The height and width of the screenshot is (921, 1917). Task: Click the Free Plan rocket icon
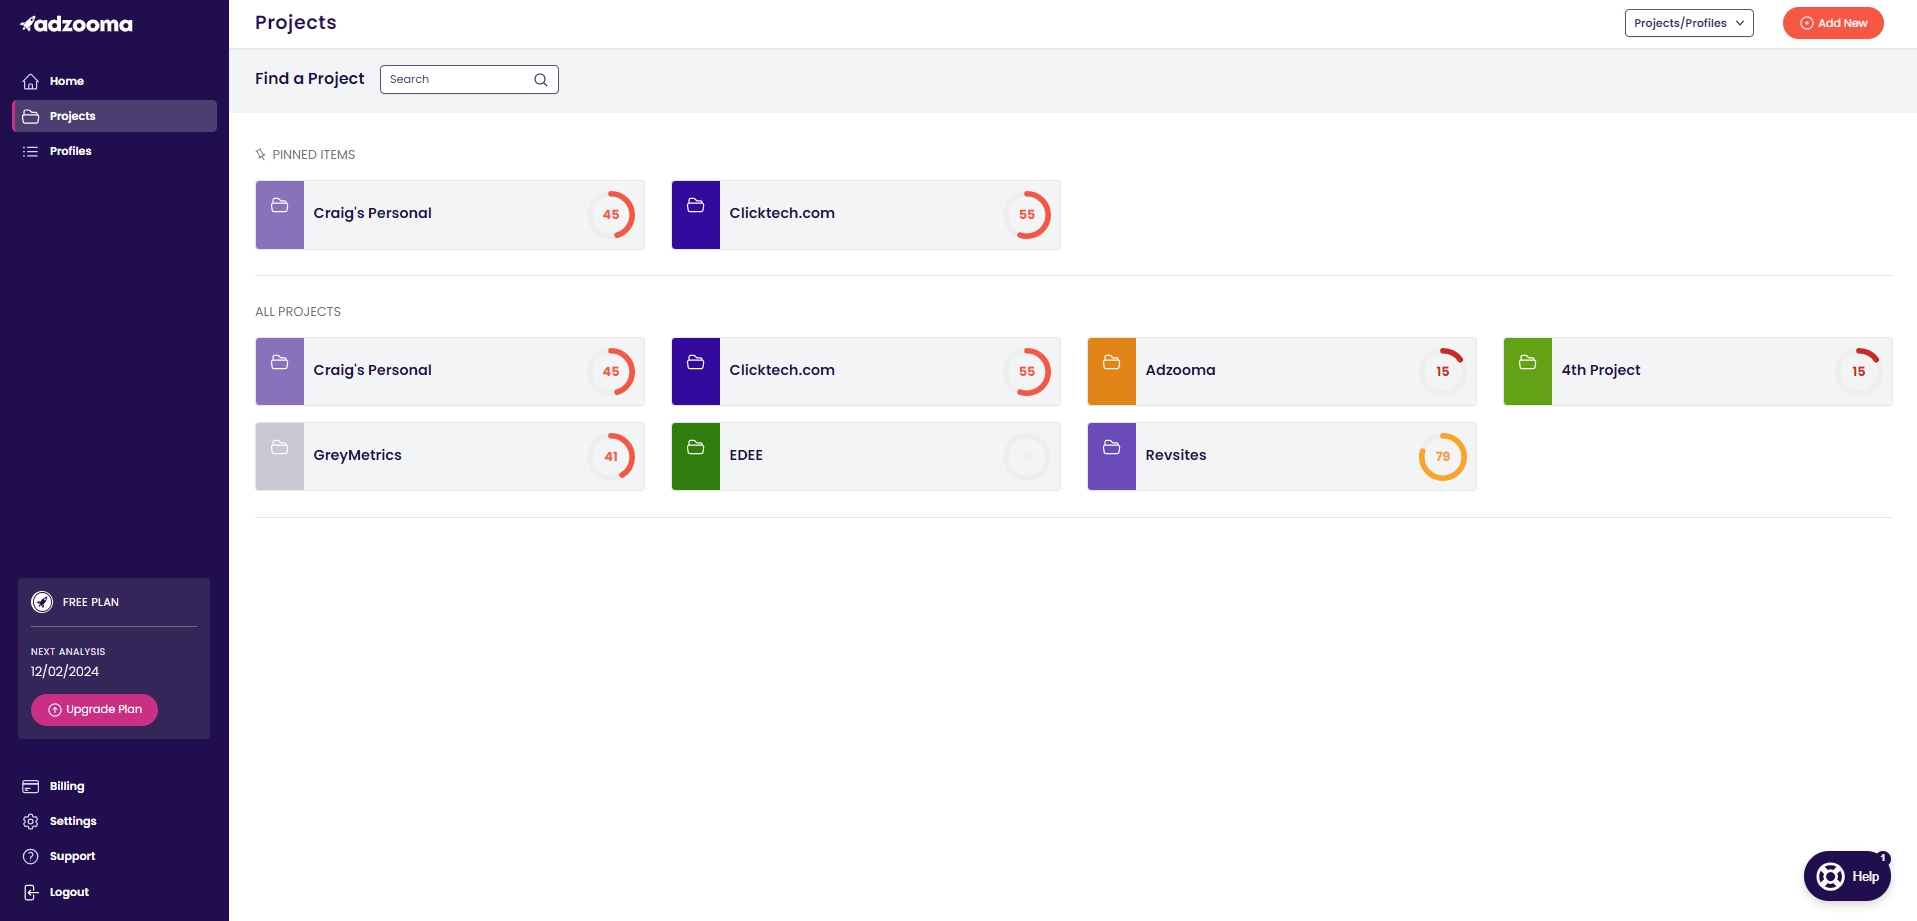[42, 602]
